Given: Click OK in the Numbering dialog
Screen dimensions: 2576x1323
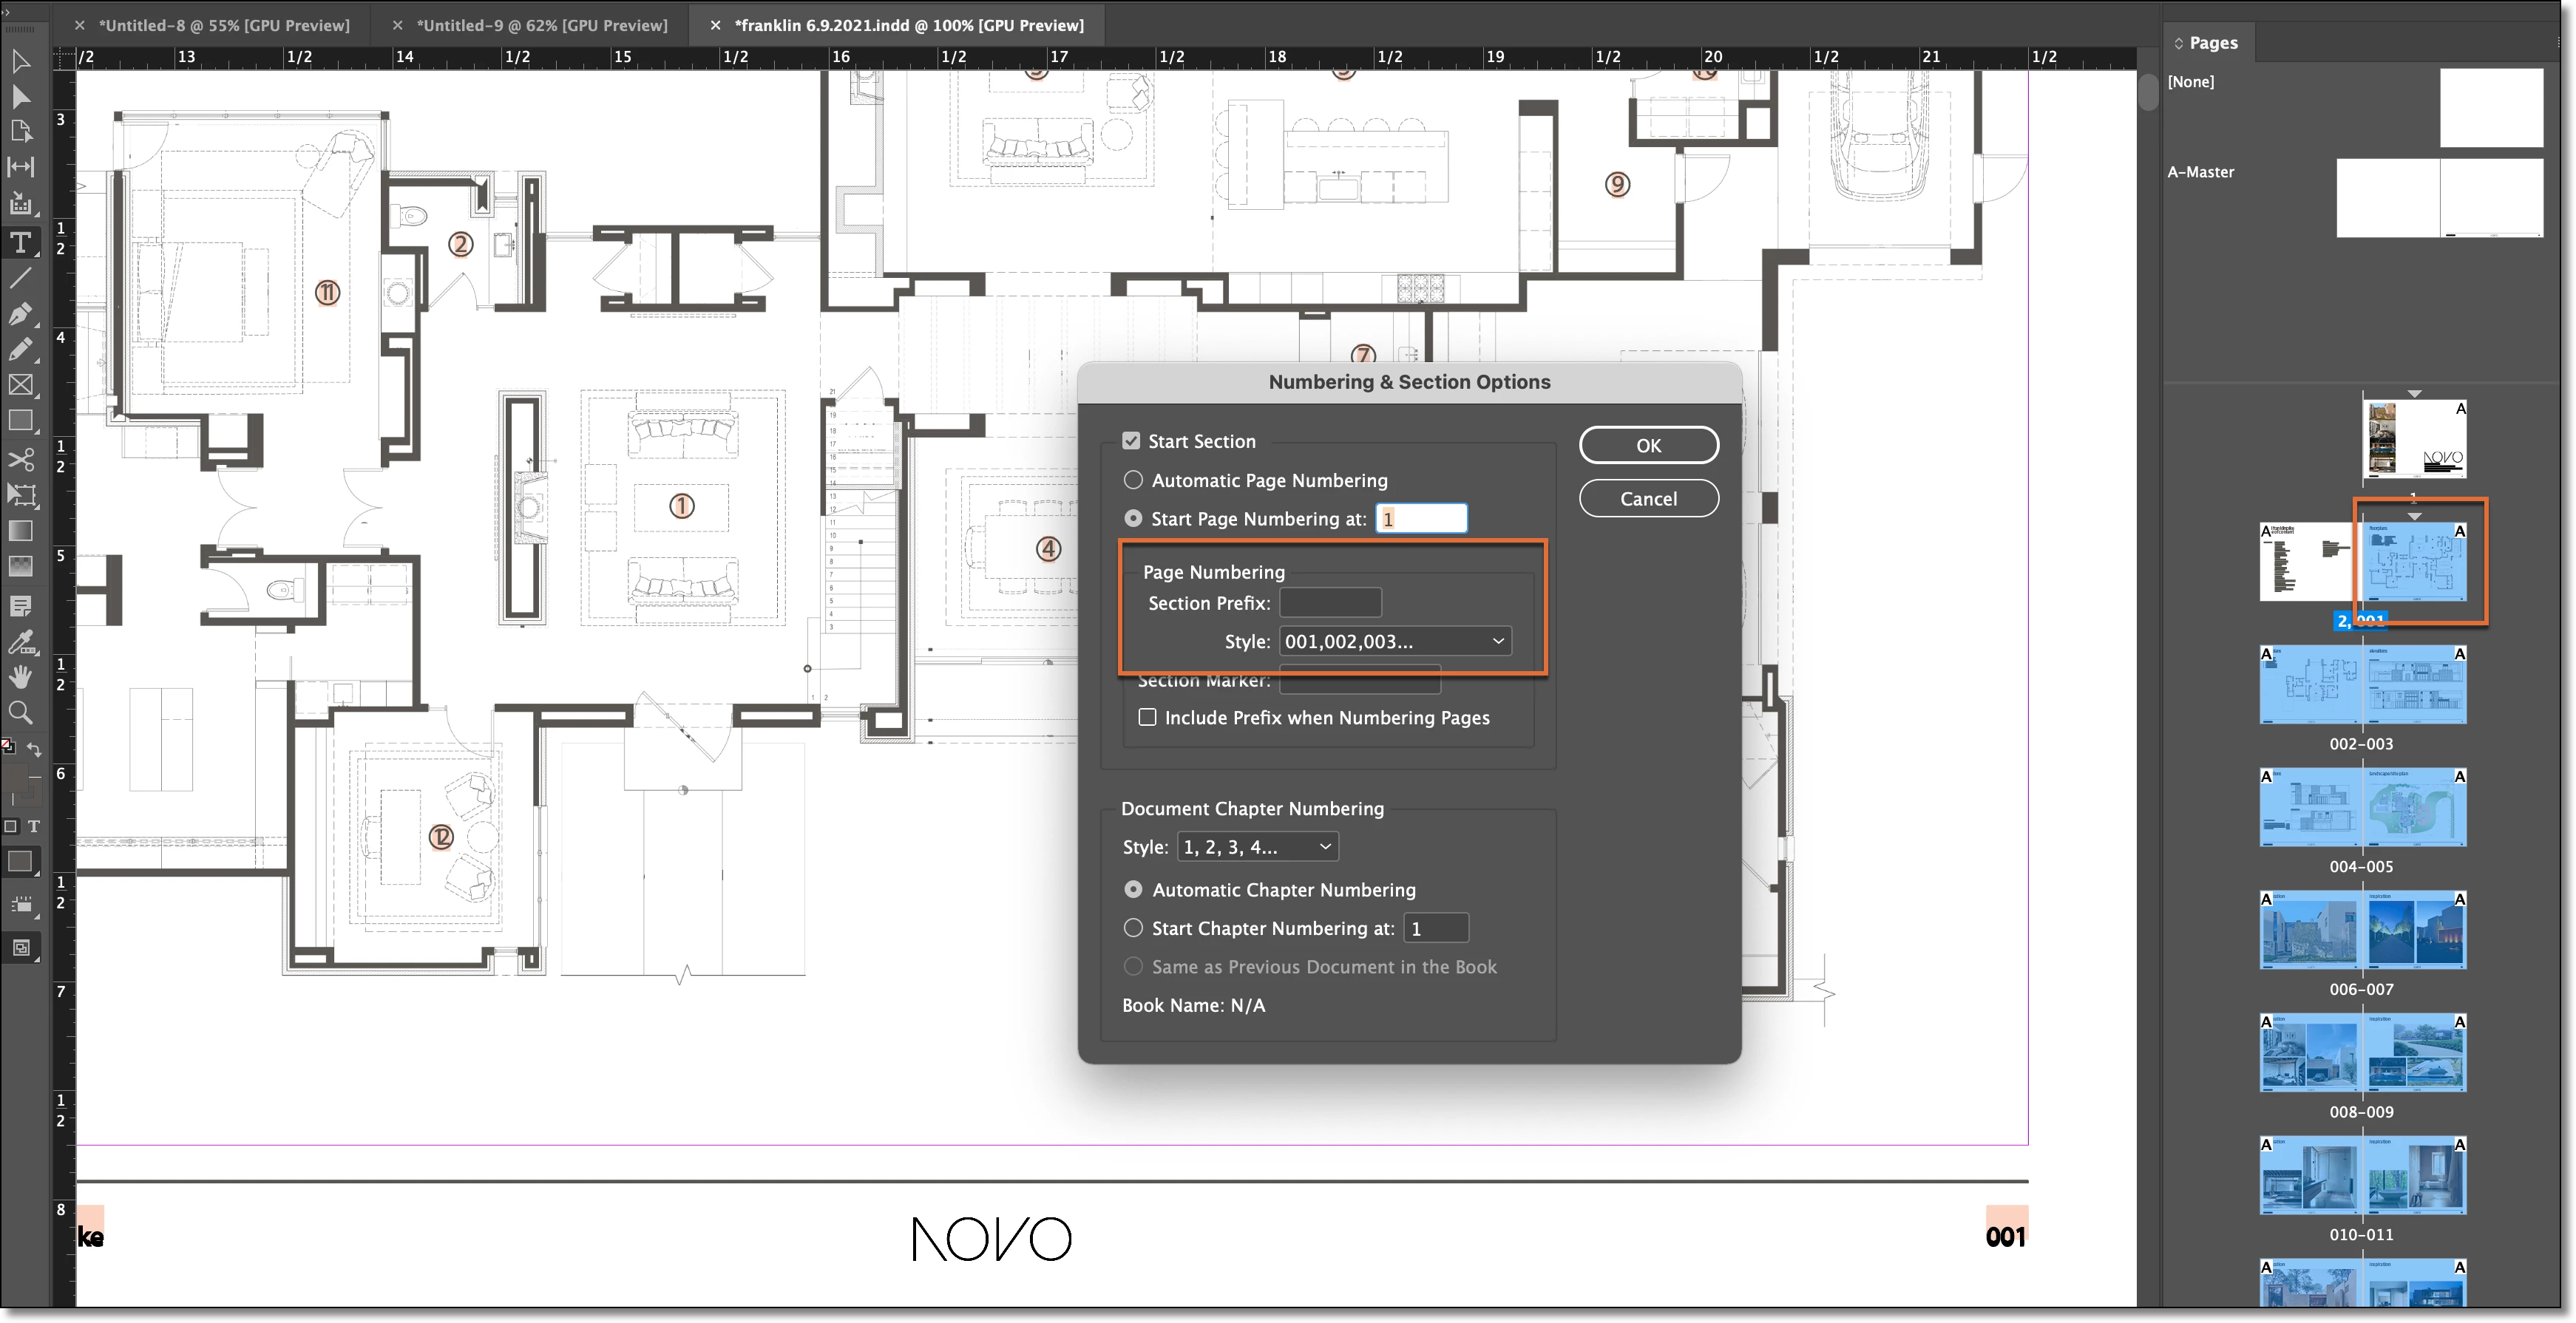Looking at the screenshot, I should pyautogui.click(x=1648, y=445).
